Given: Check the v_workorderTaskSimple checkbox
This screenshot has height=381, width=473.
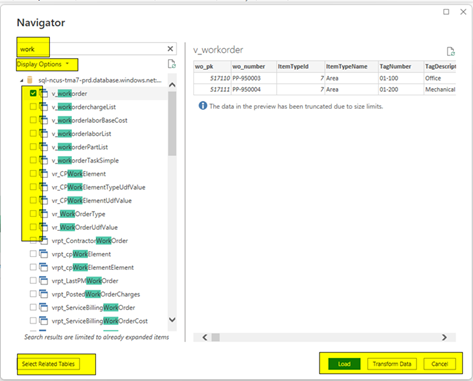Looking at the screenshot, I should click(33, 160).
